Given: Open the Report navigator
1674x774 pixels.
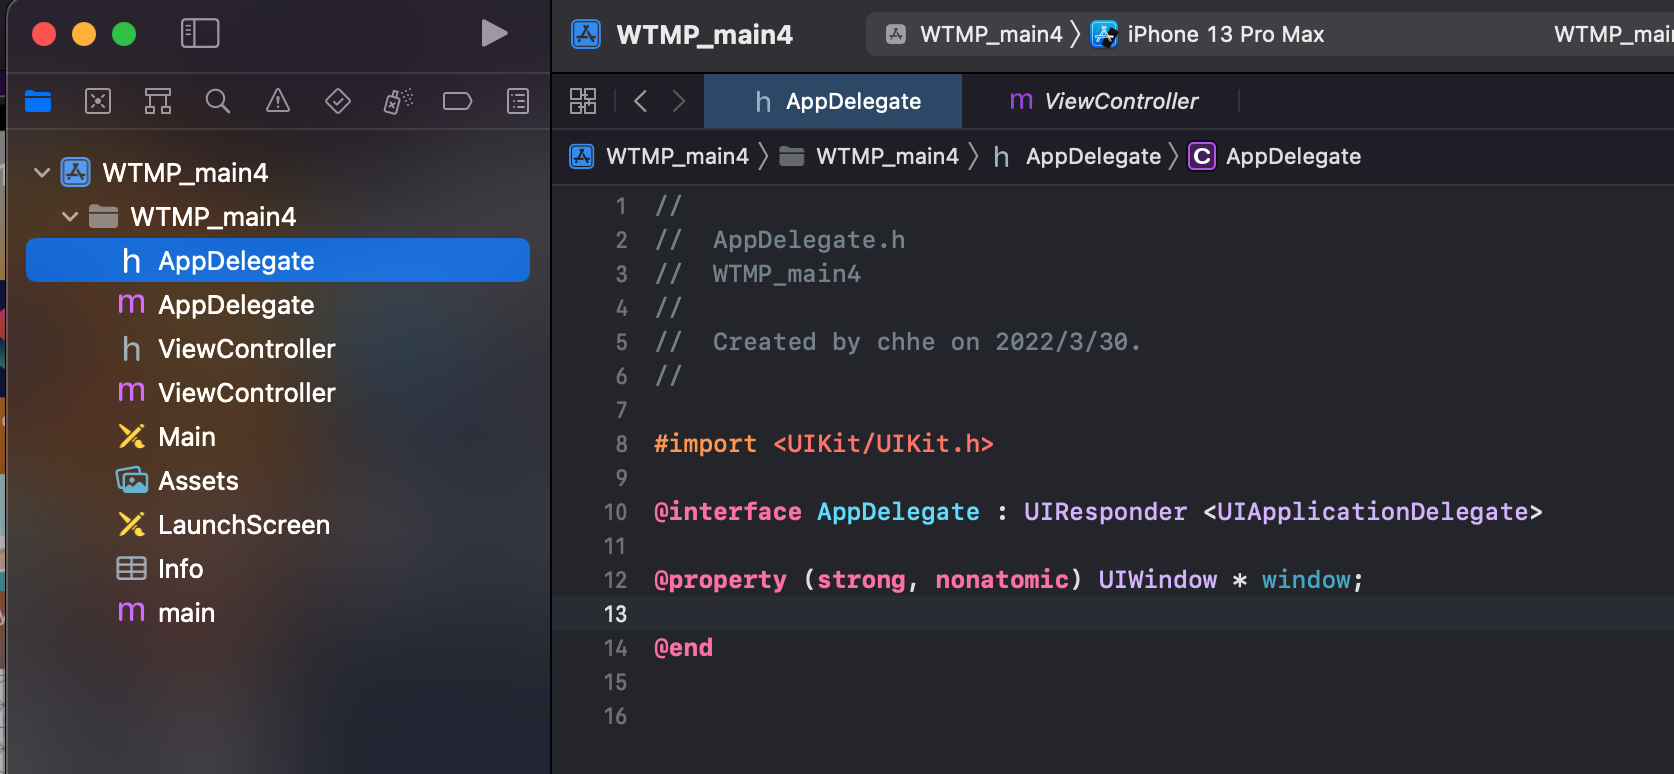Looking at the screenshot, I should [518, 101].
